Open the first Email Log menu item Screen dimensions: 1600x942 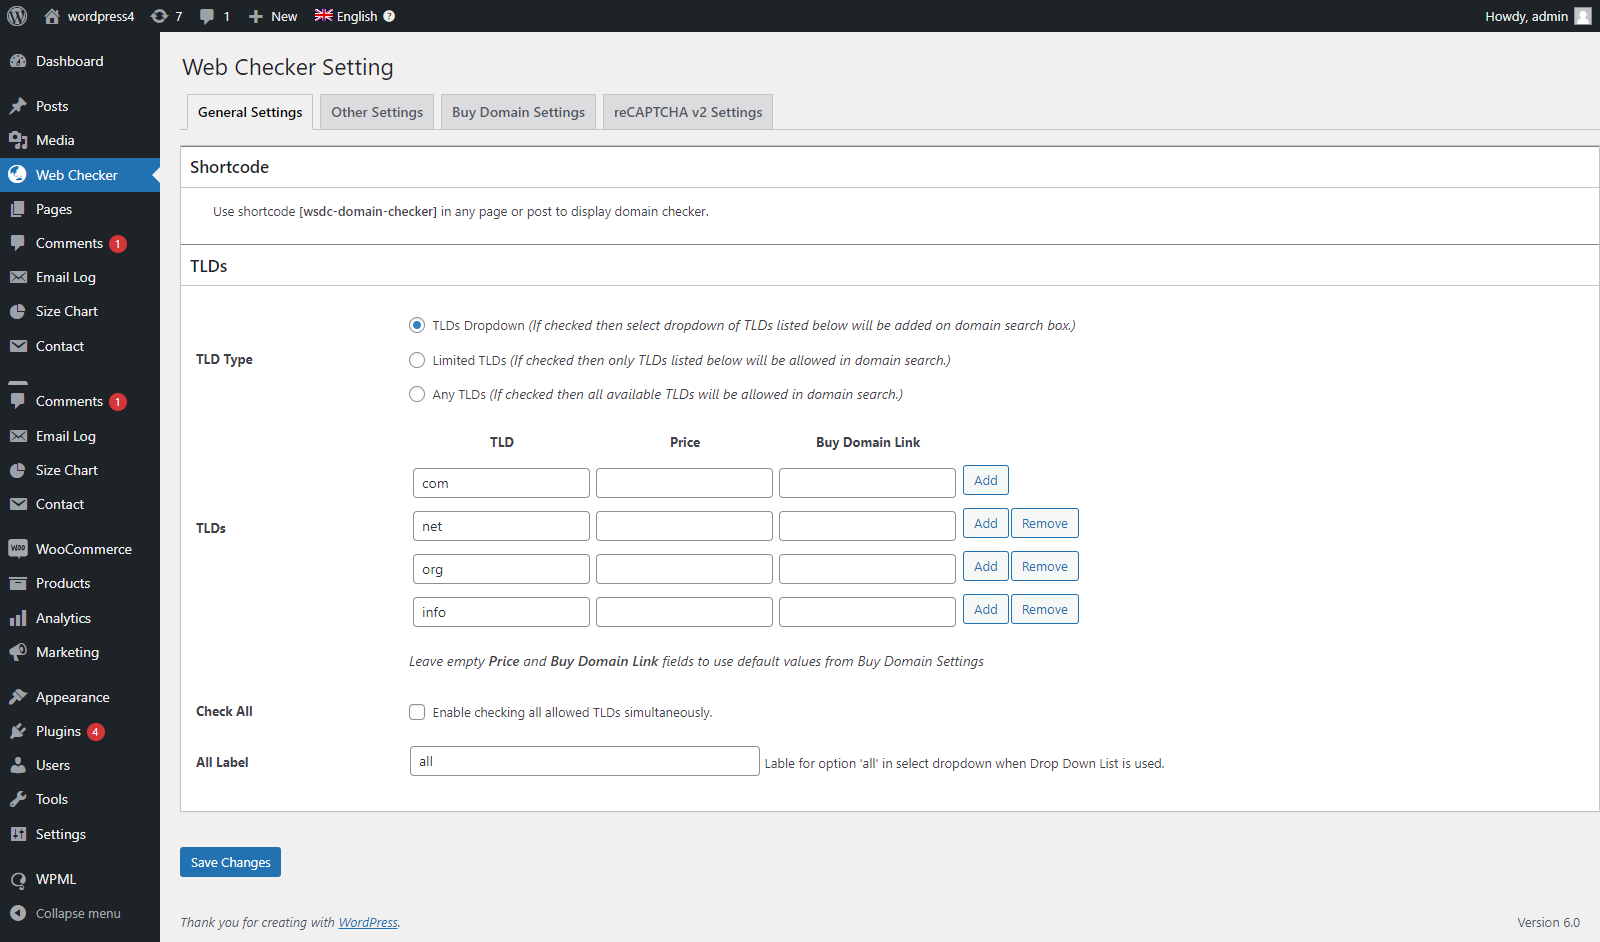[80, 277]
